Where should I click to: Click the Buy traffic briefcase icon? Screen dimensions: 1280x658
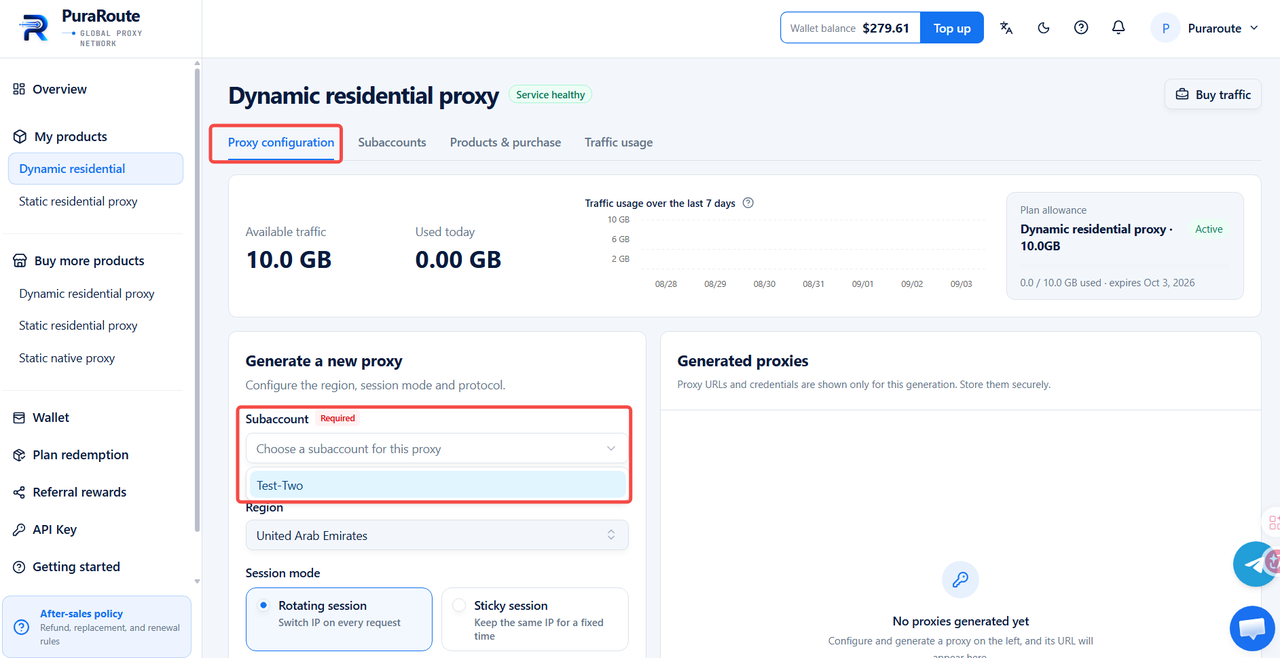point(1182,95)
